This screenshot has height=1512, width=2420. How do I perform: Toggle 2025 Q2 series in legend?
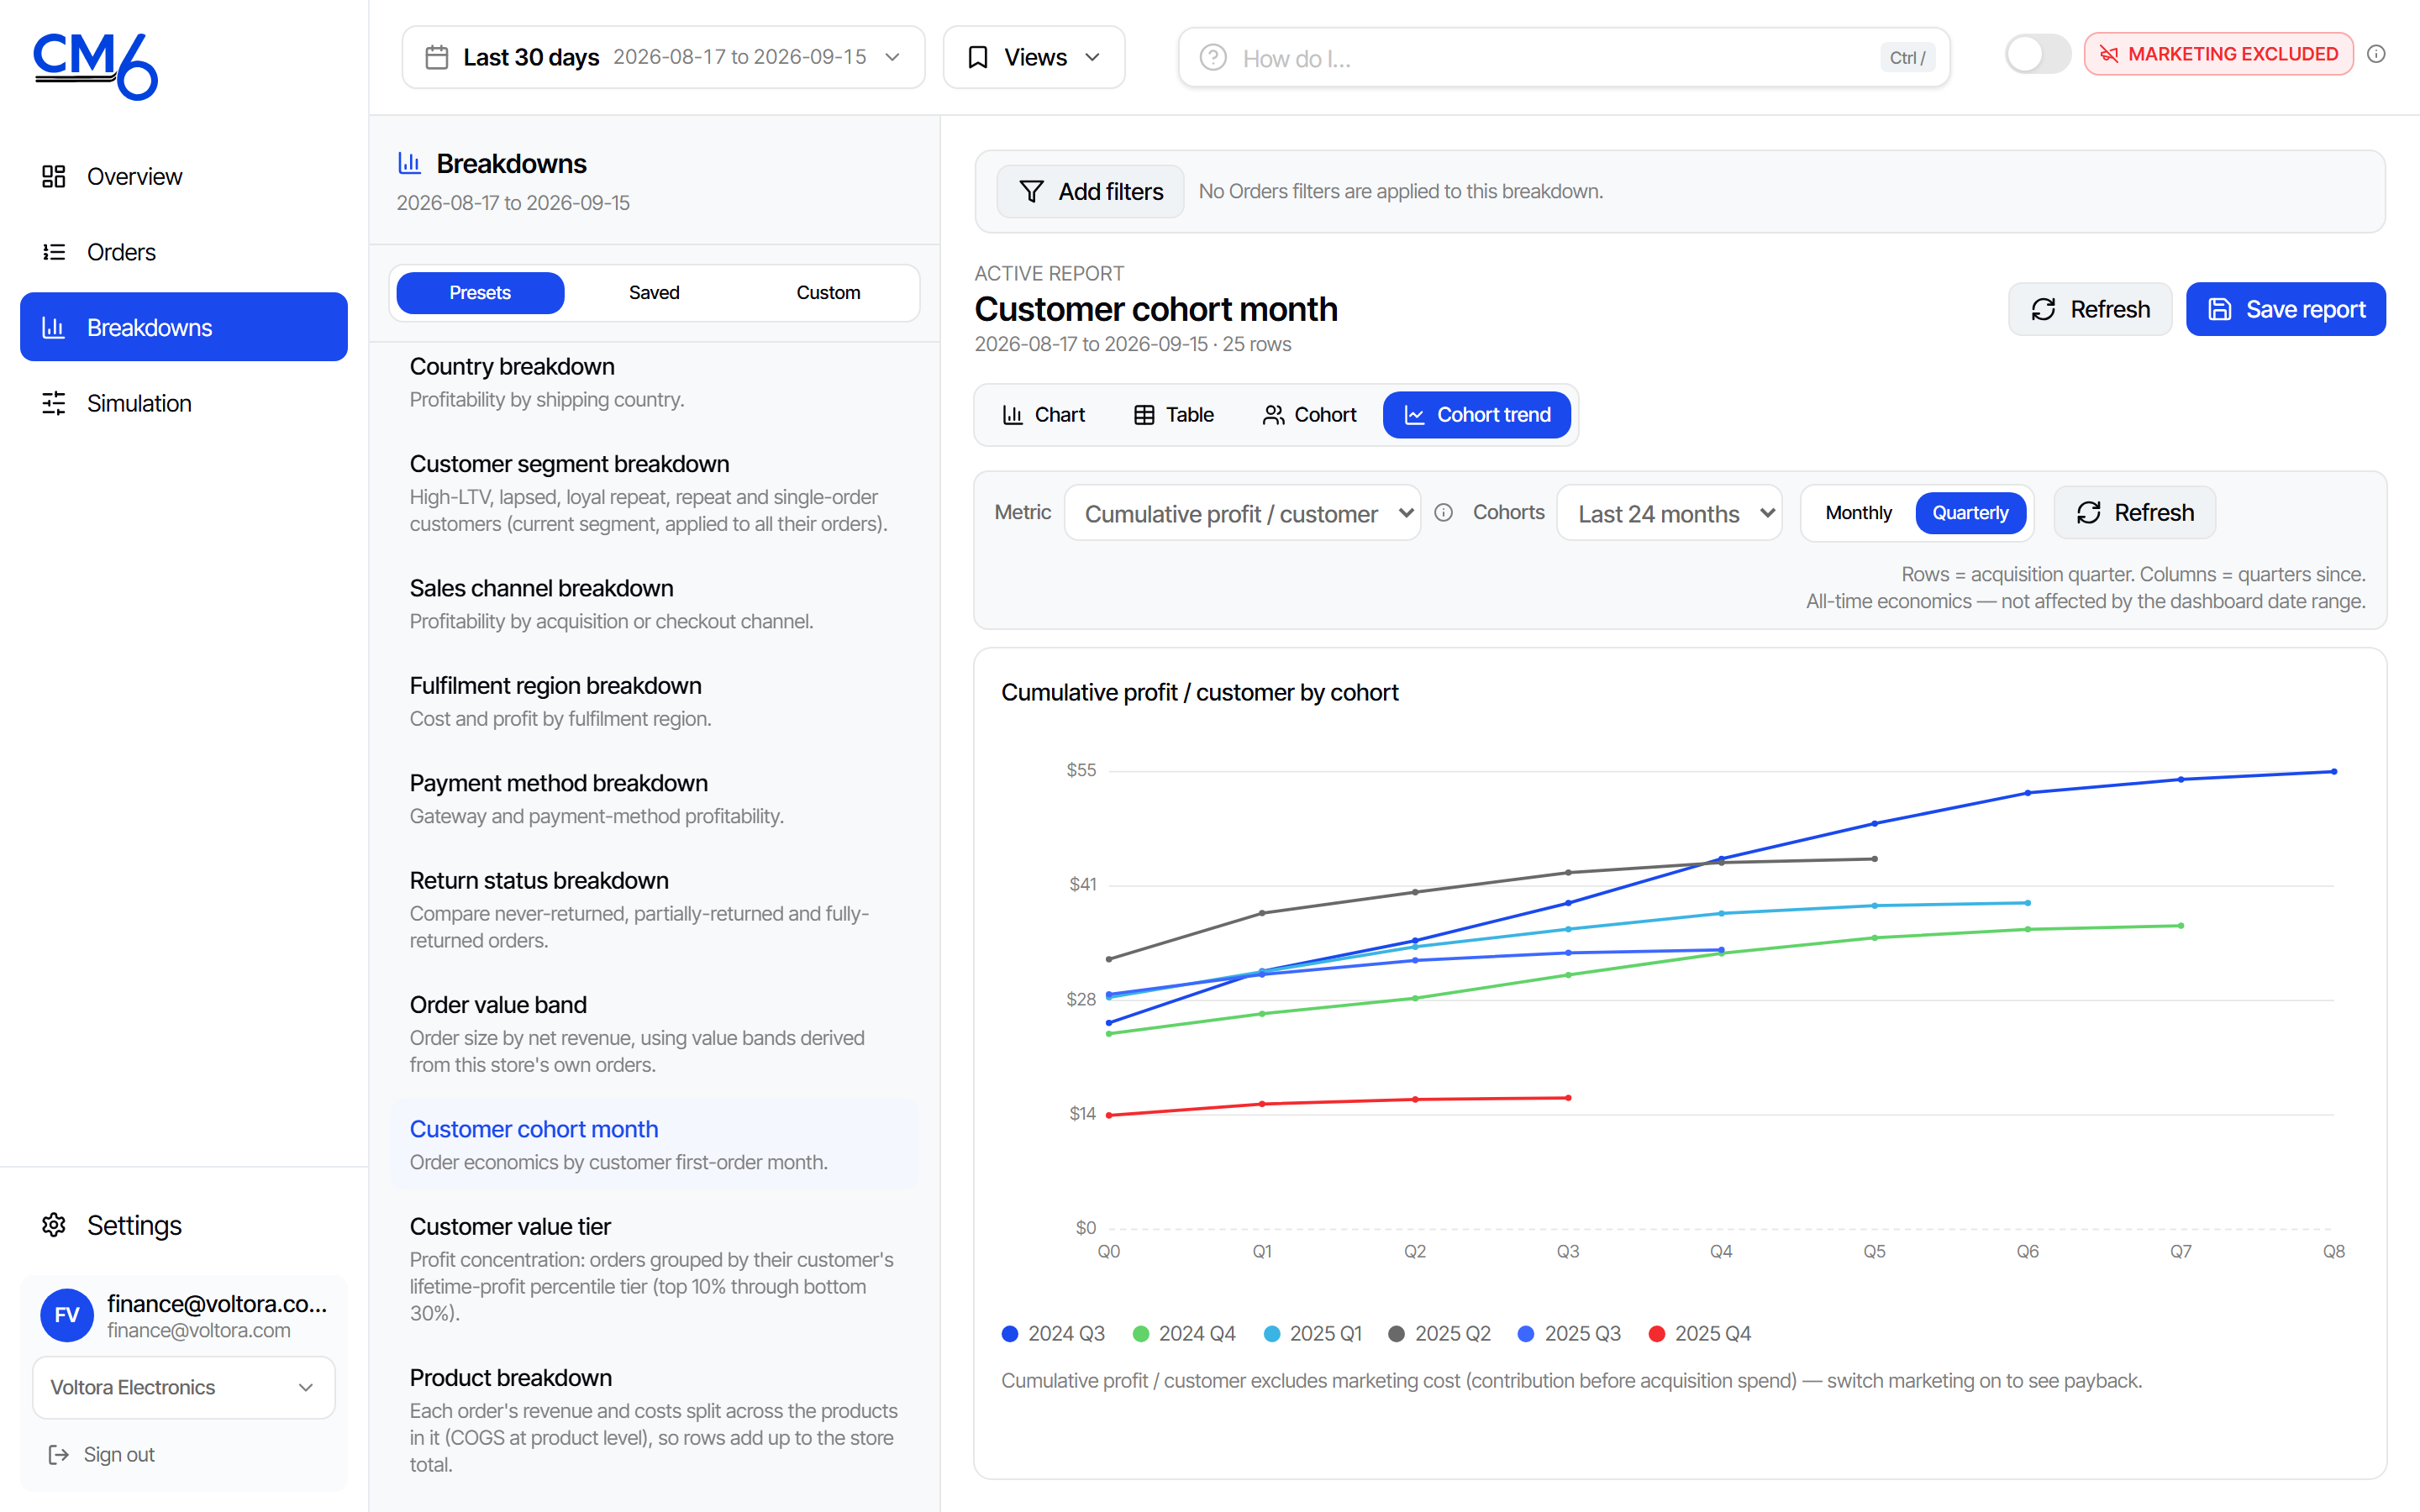tap(1440, 1333)
